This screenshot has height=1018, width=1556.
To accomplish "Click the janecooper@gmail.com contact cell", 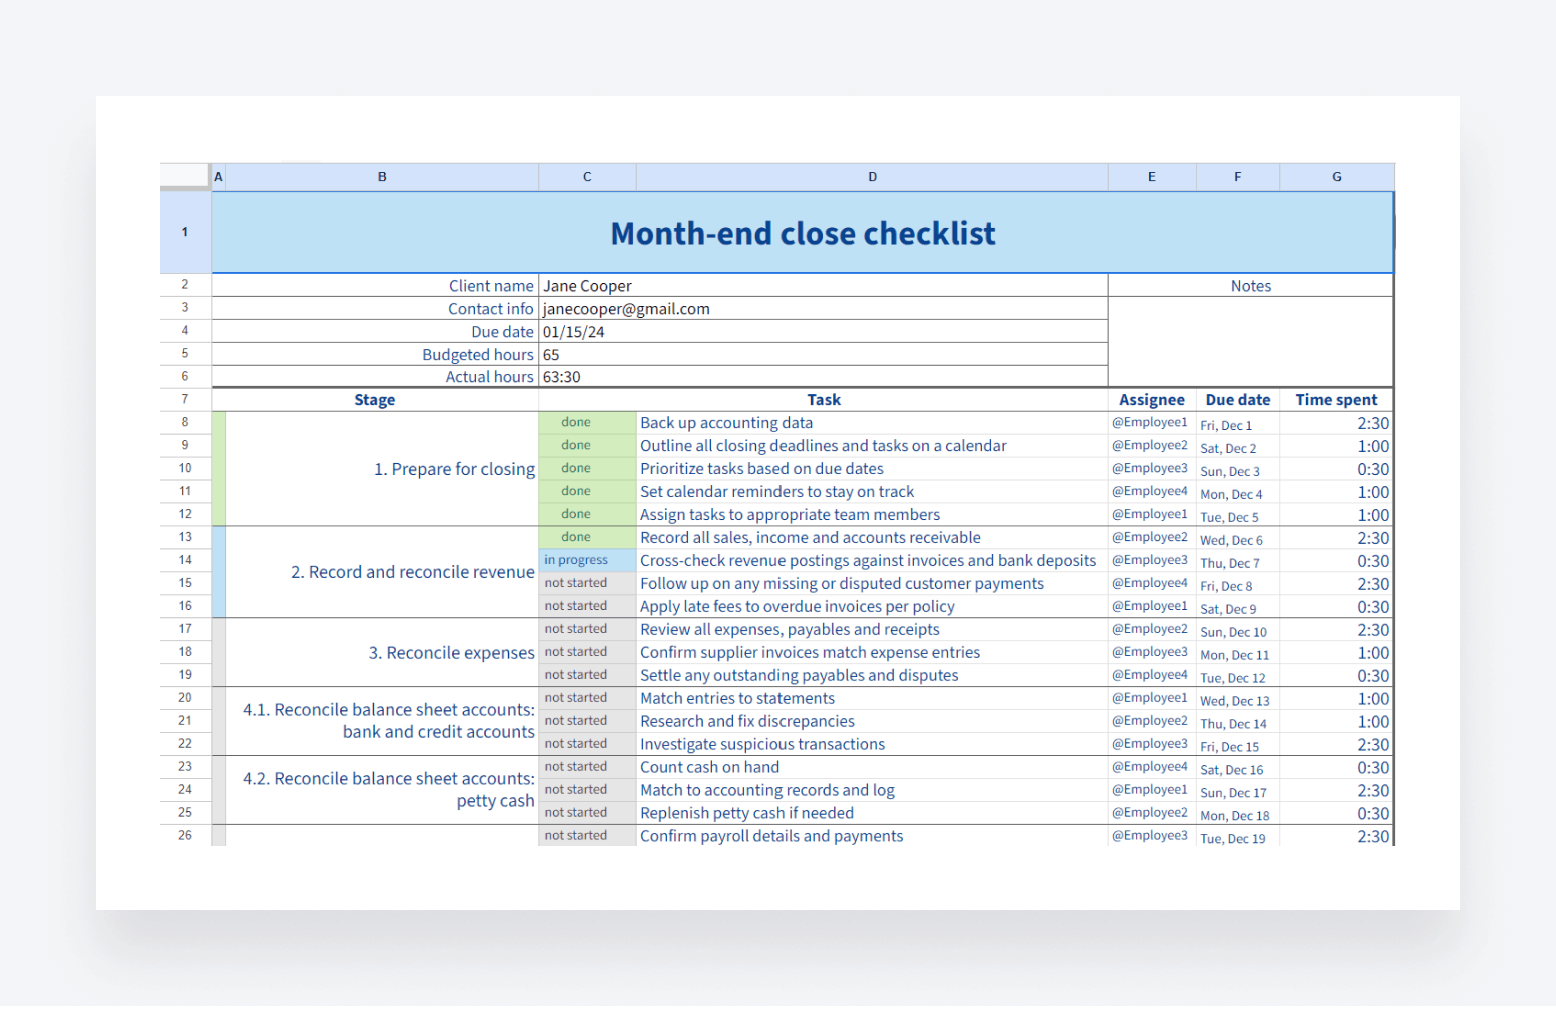I will pos(823,309).
